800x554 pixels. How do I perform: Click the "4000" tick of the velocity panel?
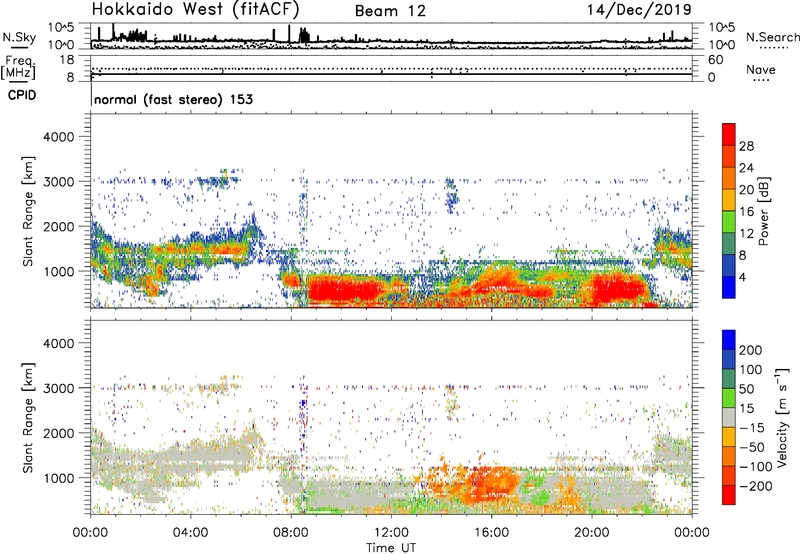[58, 343]
